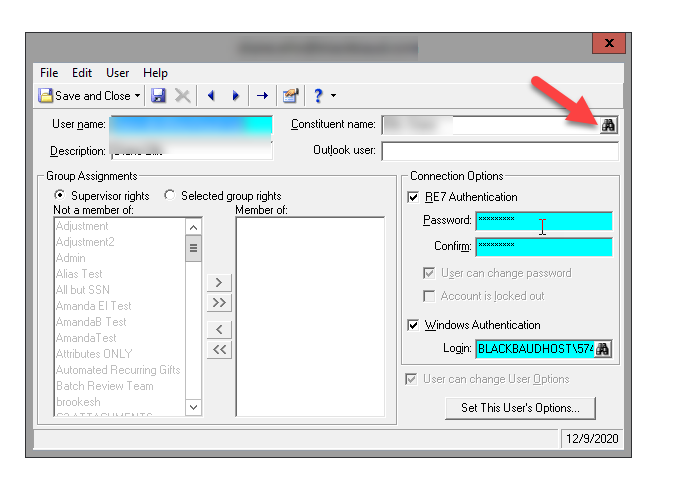689x484 pixels.
Task: Click the move all groups left button
Action: (x=219, y=350)
